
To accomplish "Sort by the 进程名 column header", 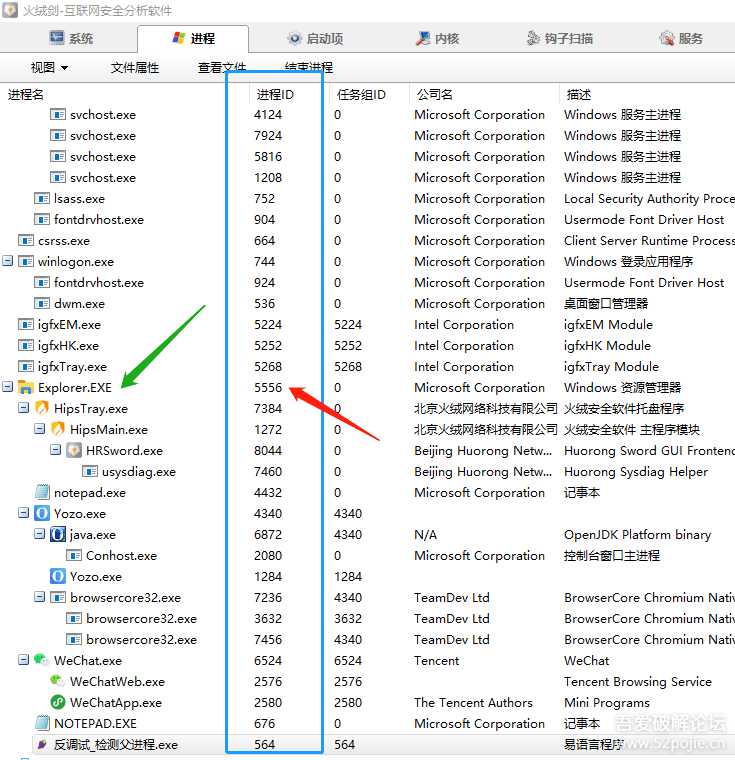I will click(x=26, y=95).
